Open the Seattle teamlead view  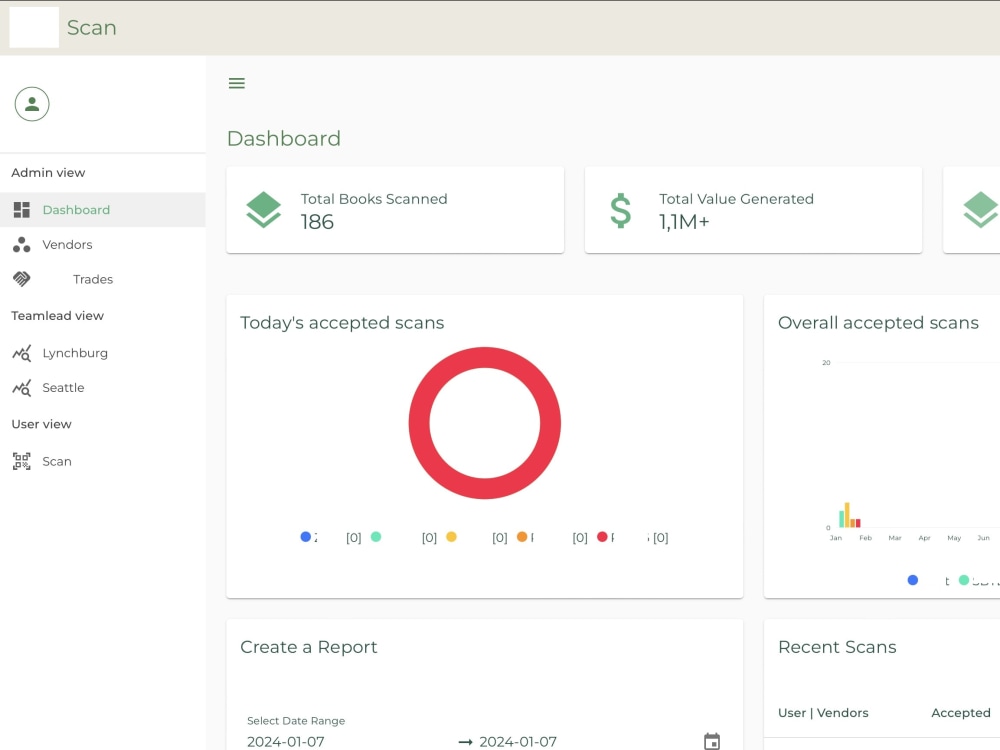tap(103, 388)
